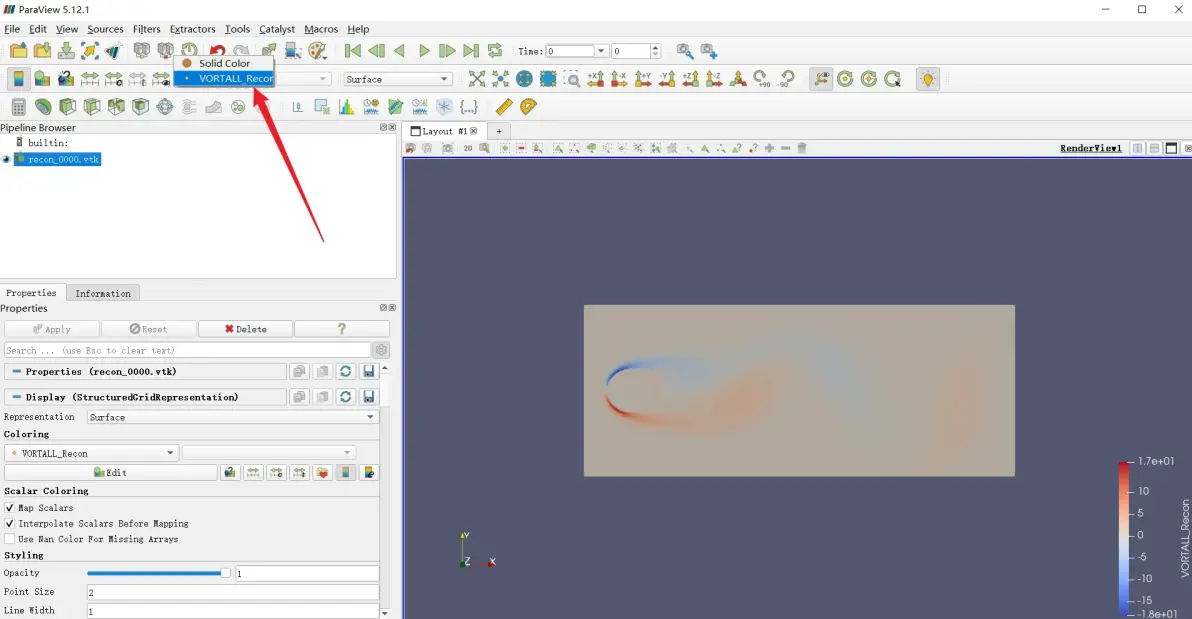Save display properties as default icon
1192x619 pixels.
click(x=369, y=397)
